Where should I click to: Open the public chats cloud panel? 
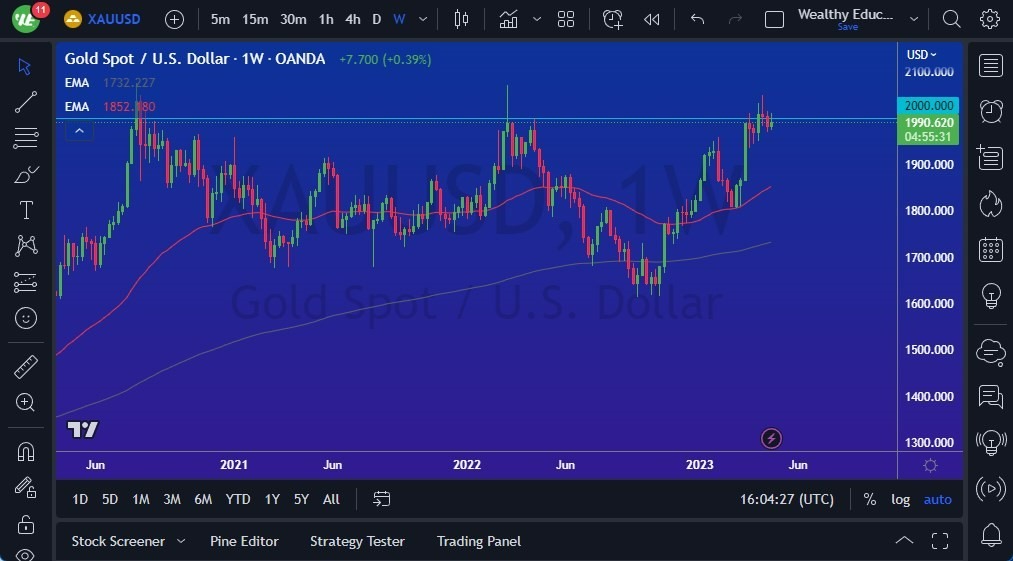click(990, 352)
